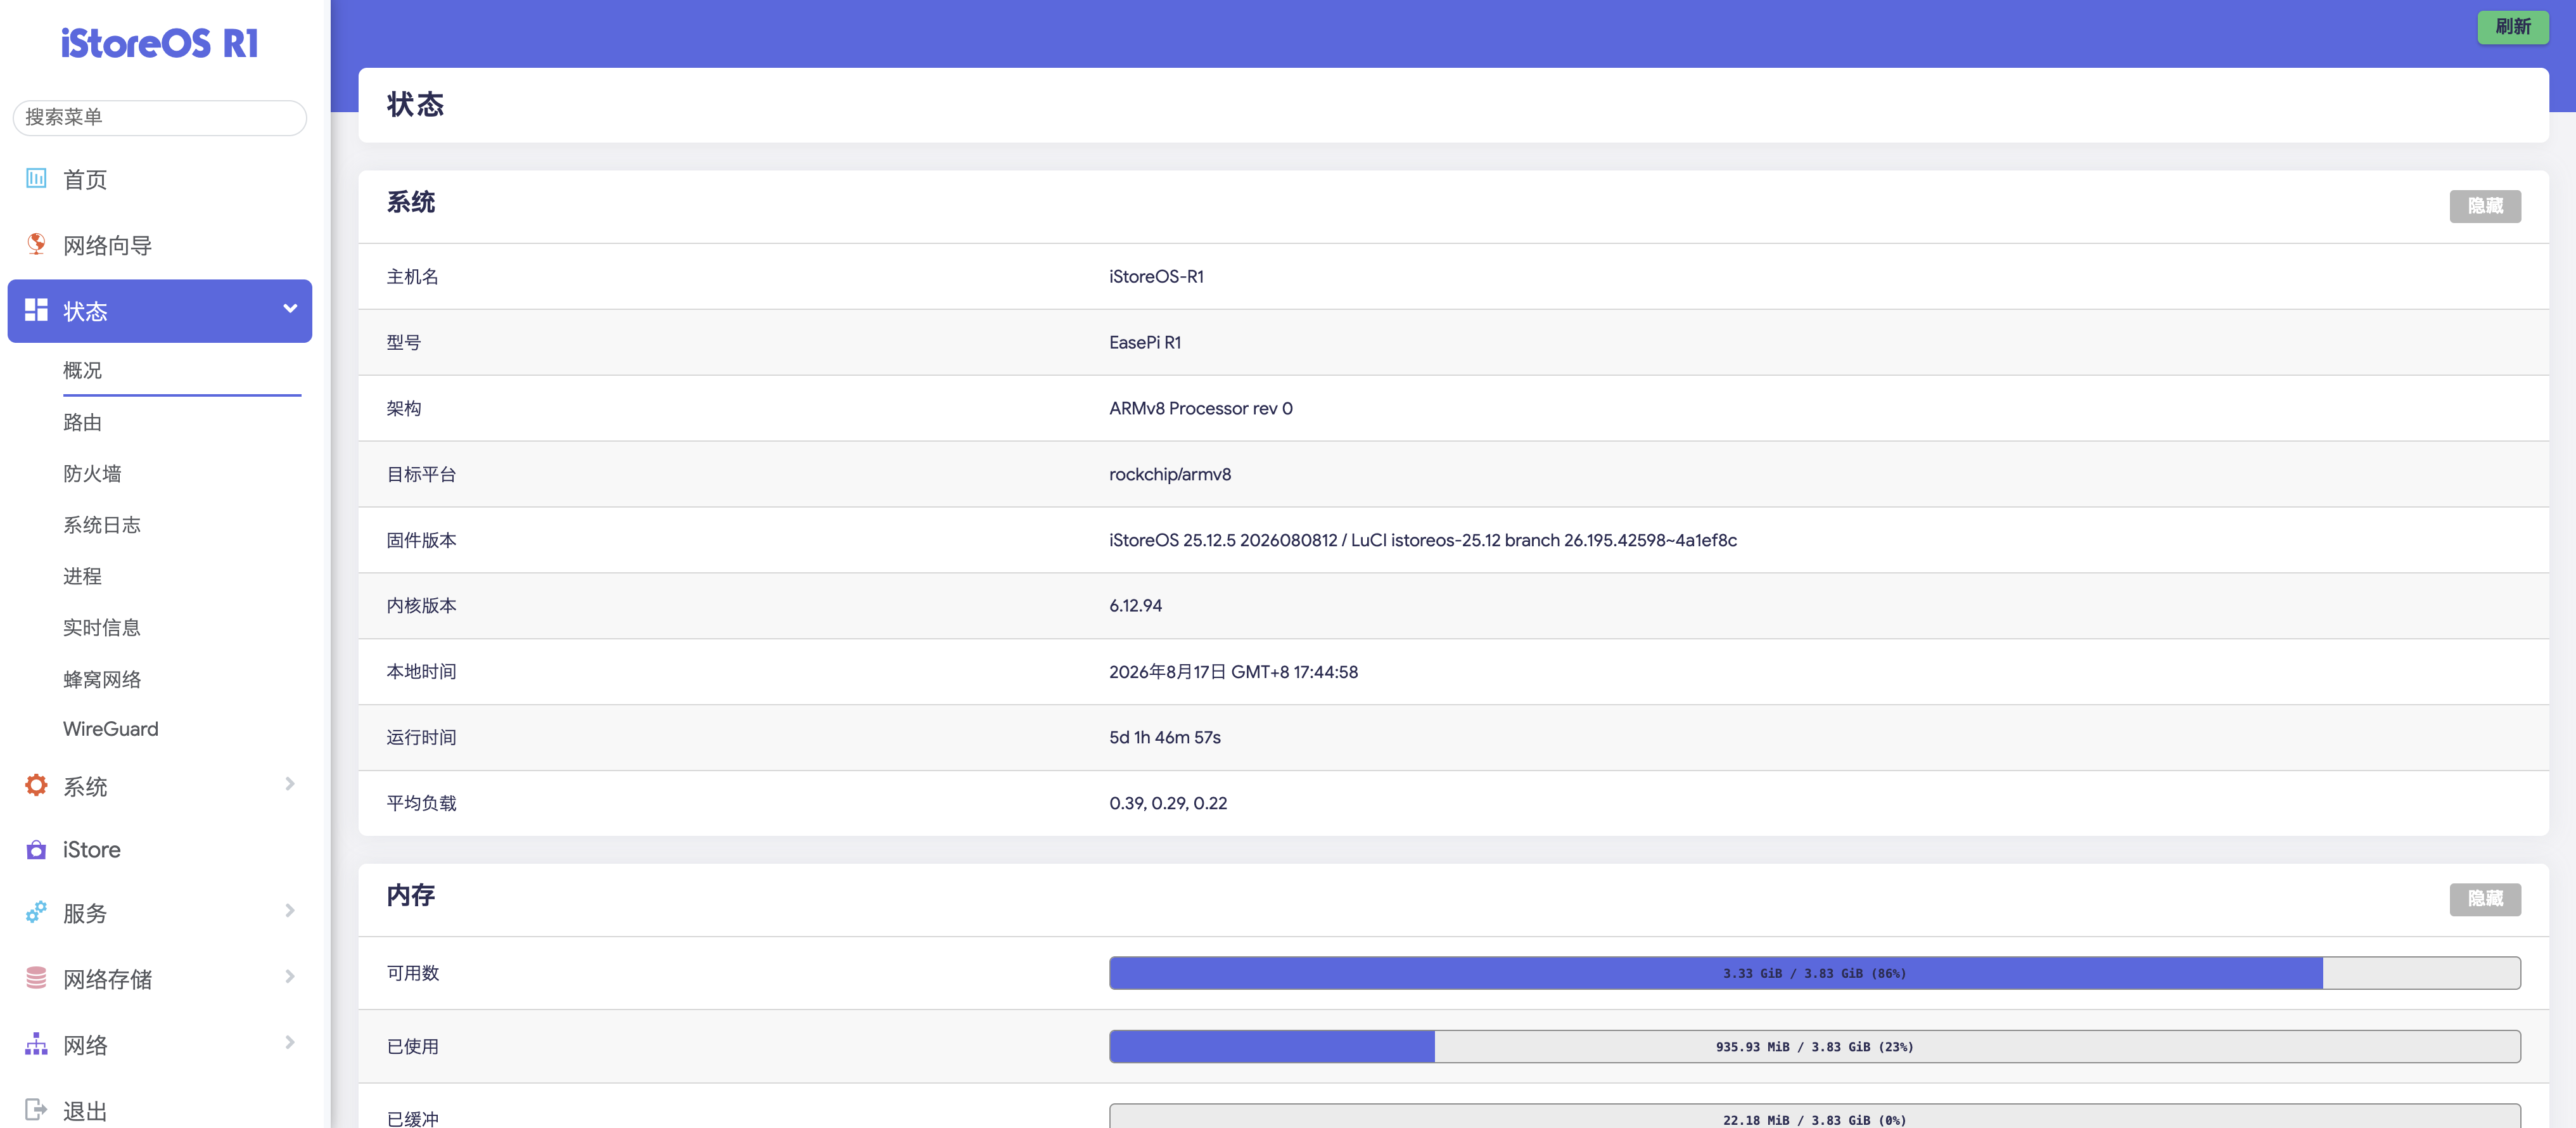Go to the 路由 status page

click(82, 423)
